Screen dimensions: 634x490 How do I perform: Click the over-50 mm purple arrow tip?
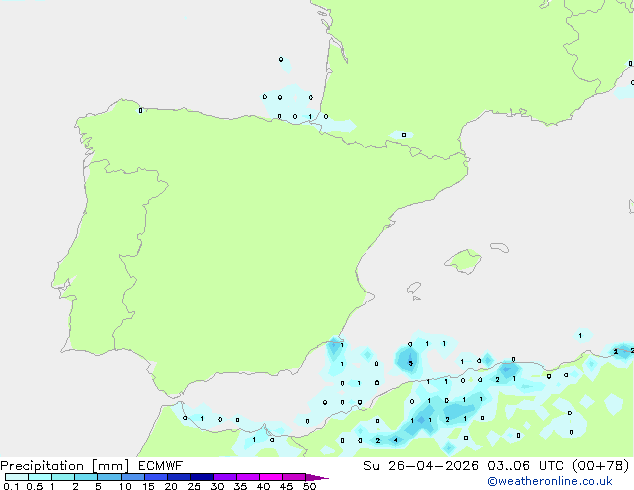pyautogui.click(x=317, y=477)
